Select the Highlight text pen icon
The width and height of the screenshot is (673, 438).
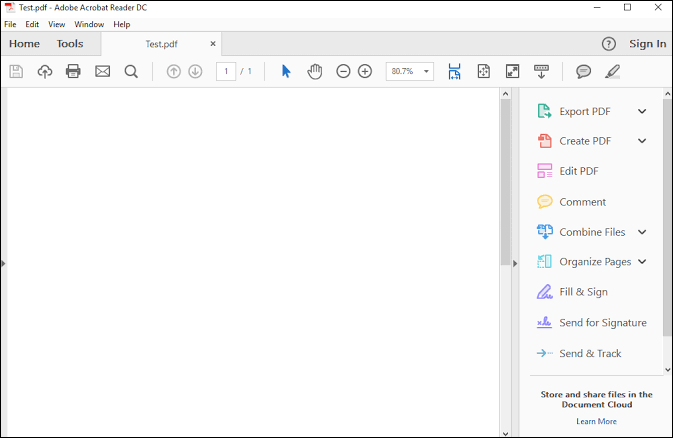point(612,71)
